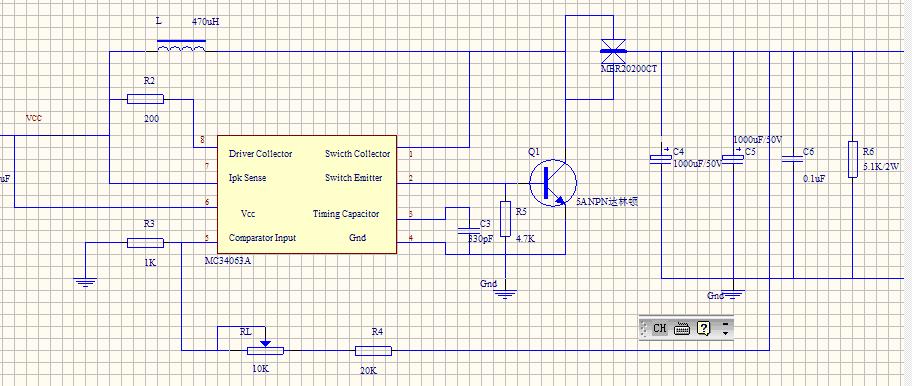The width and height of the screenshot is (912, 386).
Task: Select resistor R5 symbol
Action: tap(505, 219)
